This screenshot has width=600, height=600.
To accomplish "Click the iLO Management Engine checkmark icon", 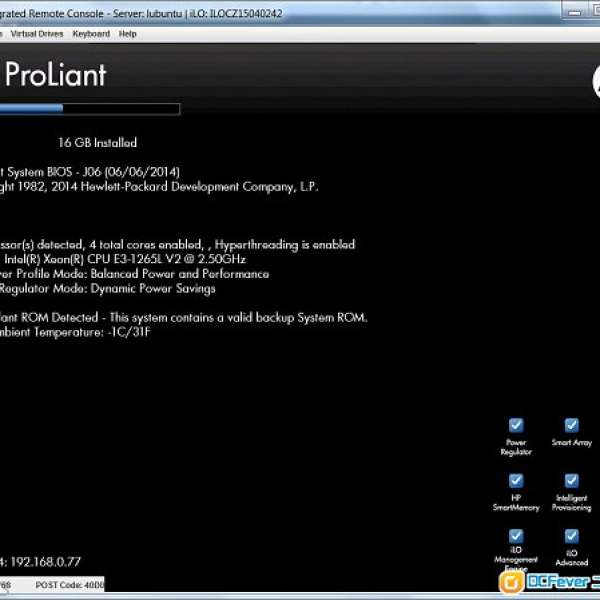I will [516, 536].
